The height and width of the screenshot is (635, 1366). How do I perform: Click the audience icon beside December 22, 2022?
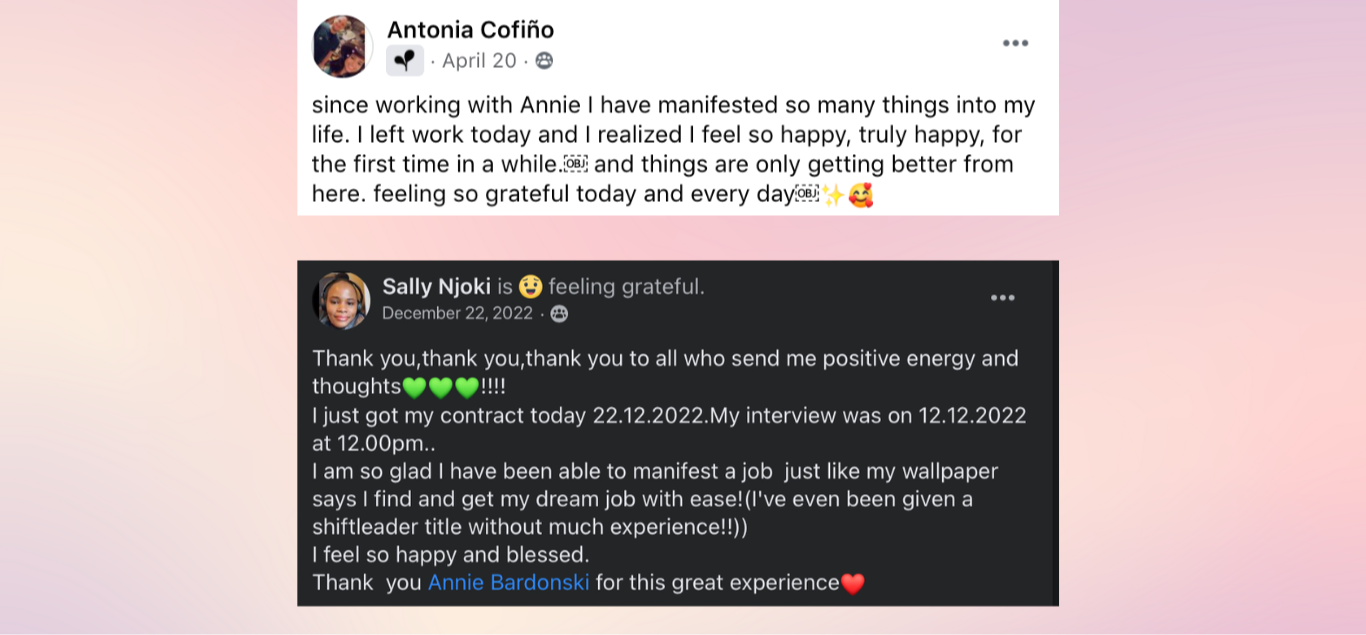[x=559, y=313]
